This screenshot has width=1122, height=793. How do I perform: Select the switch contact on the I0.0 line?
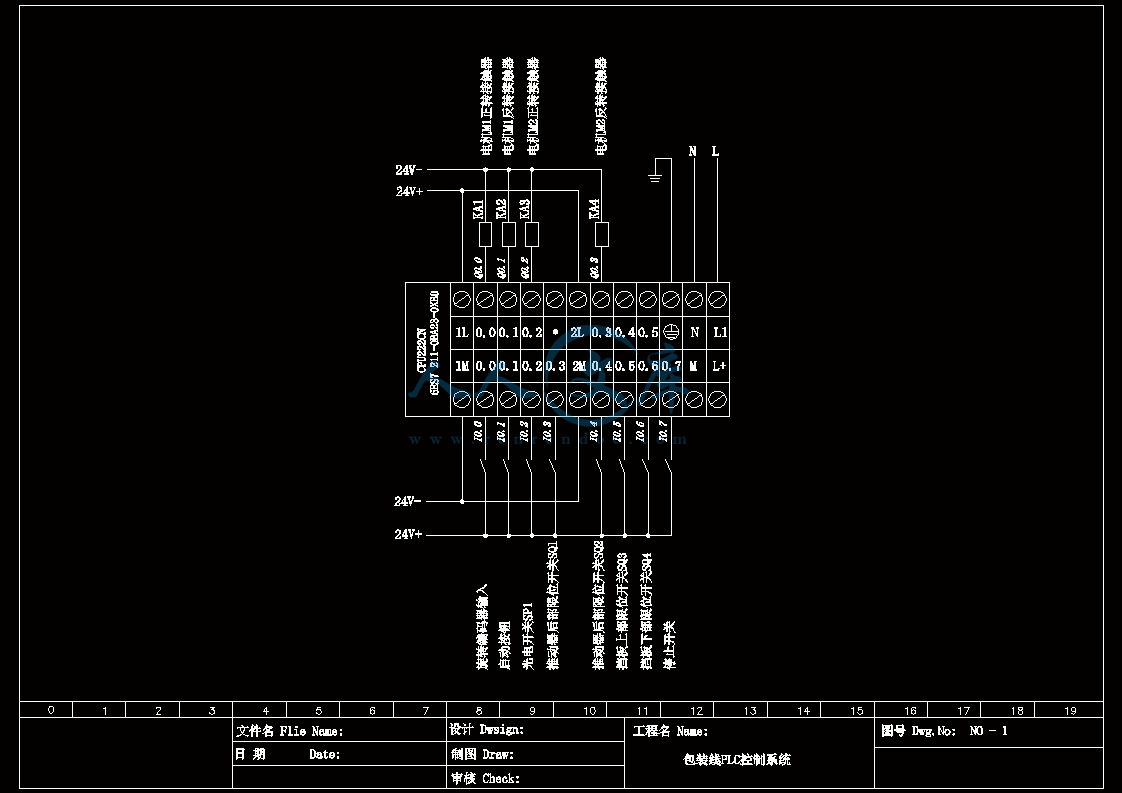(483, 465)
